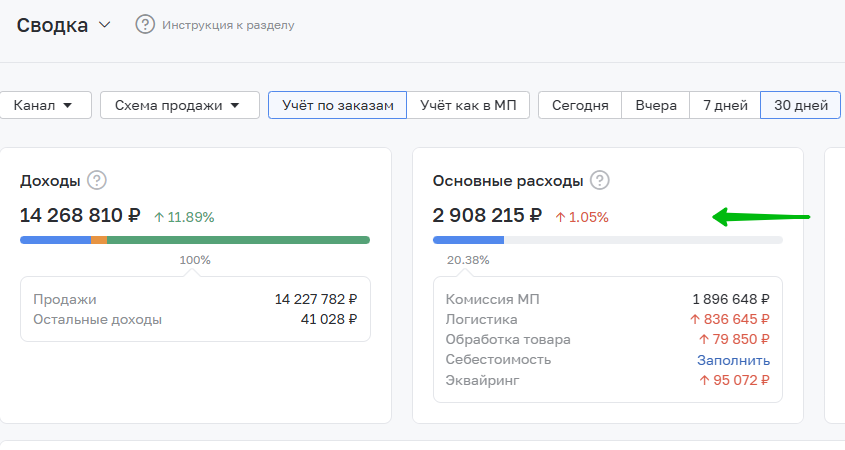845x450 pixels.
Task: Click the help icon next to Инструкция к разделу
Action: (146, 24)
